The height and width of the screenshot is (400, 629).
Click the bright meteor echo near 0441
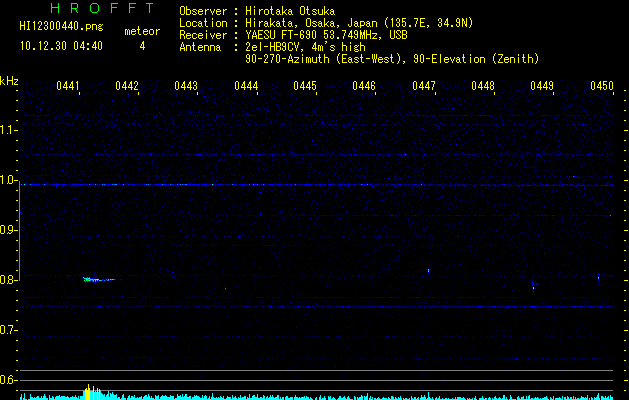pos(99,279)
